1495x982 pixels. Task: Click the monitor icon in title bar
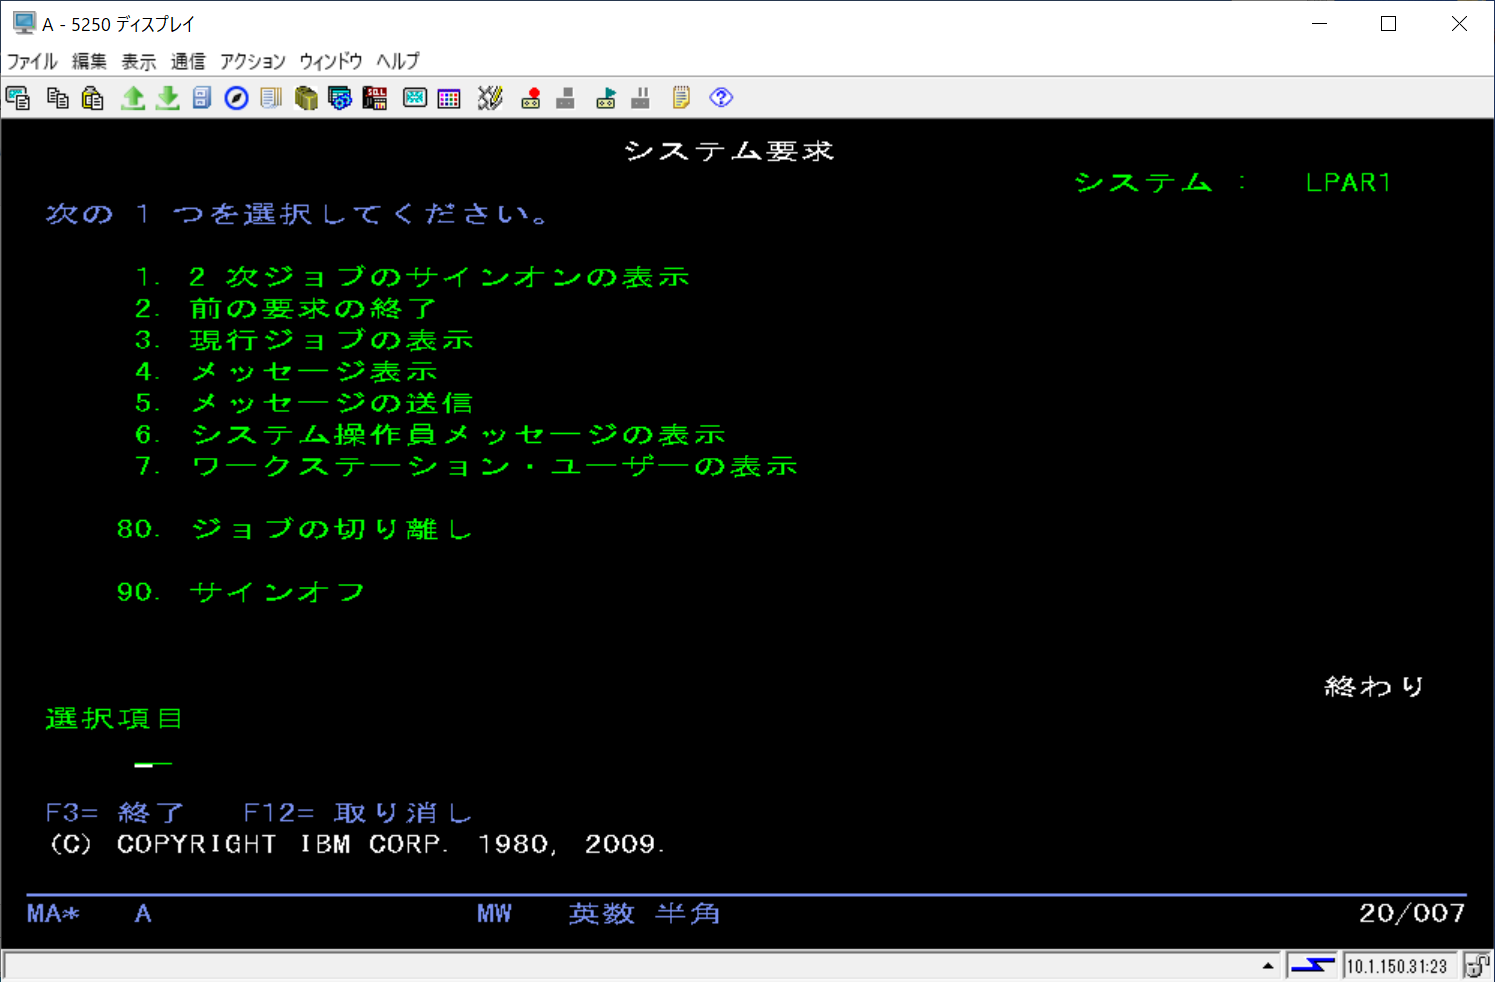pyautogui.click(x=23, y=23)
